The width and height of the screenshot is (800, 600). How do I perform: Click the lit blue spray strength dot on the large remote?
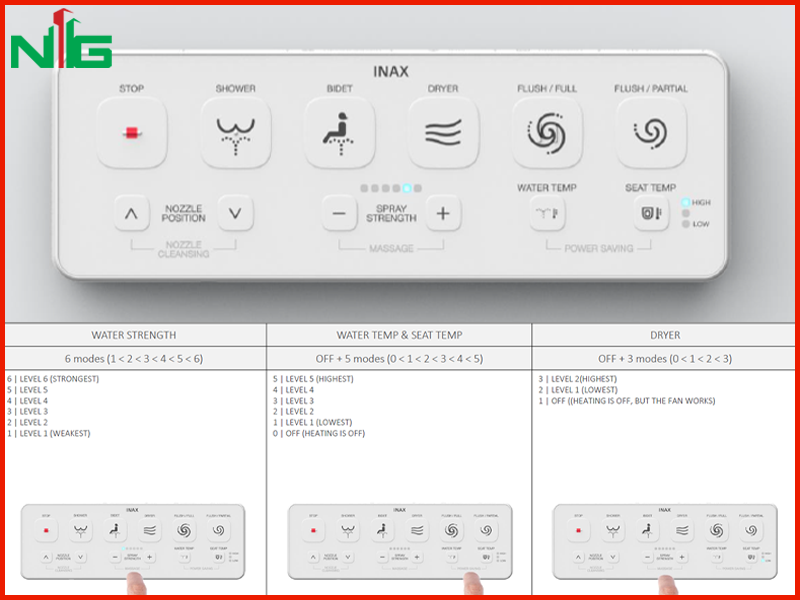(x=407, y=188)
